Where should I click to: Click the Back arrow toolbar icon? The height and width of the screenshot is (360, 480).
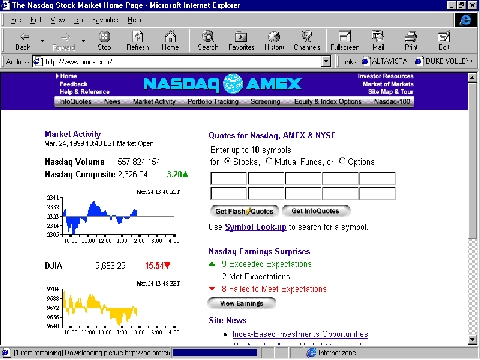pos(24,37)
